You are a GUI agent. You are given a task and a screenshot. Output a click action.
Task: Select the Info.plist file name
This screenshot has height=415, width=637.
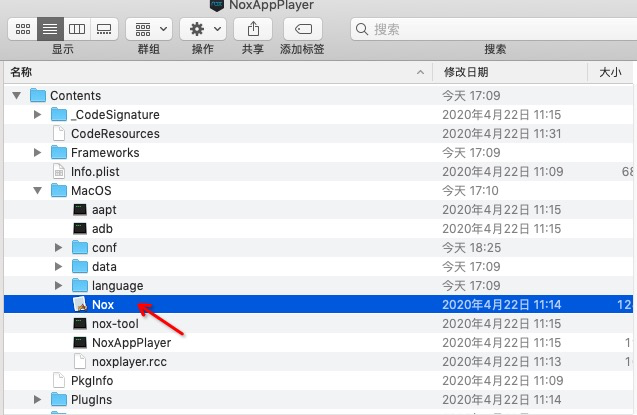pos(95,172)
